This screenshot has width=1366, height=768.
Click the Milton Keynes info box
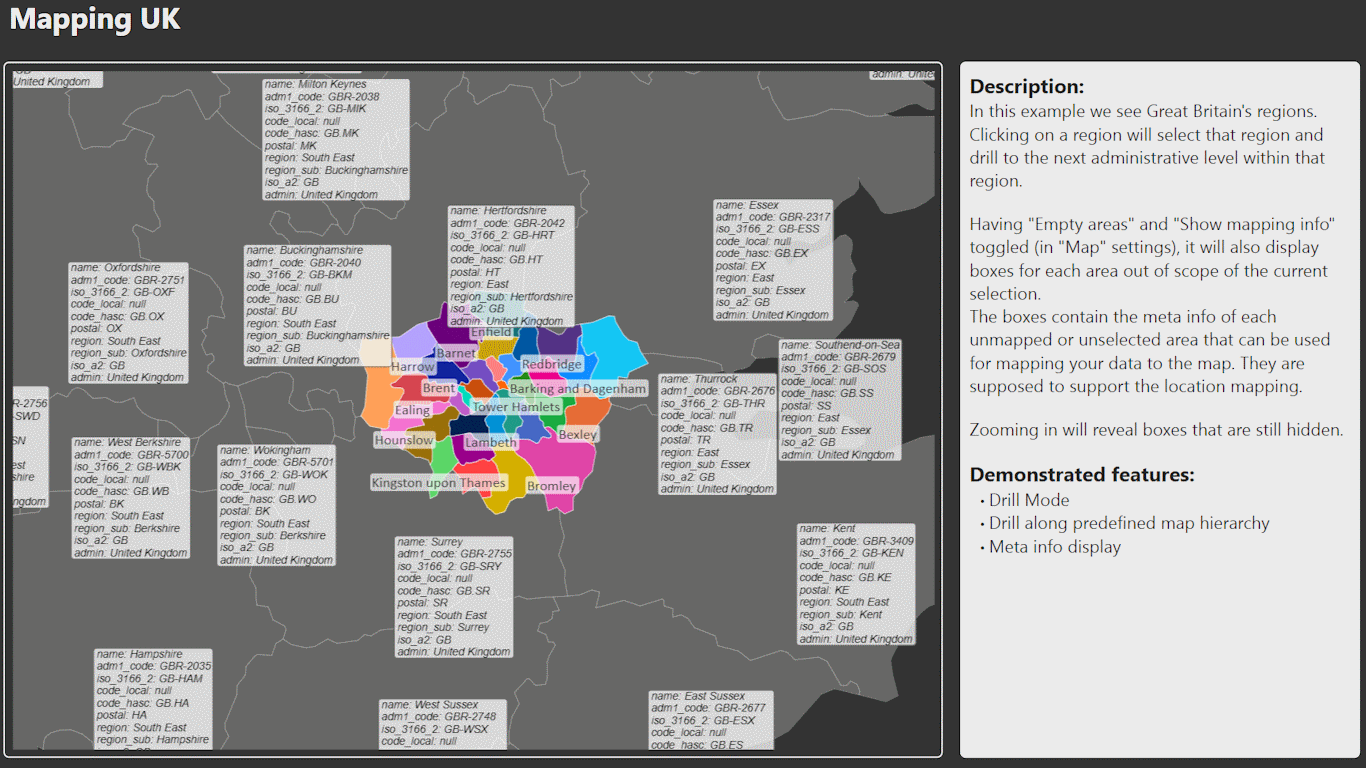[x=336, y=140]
